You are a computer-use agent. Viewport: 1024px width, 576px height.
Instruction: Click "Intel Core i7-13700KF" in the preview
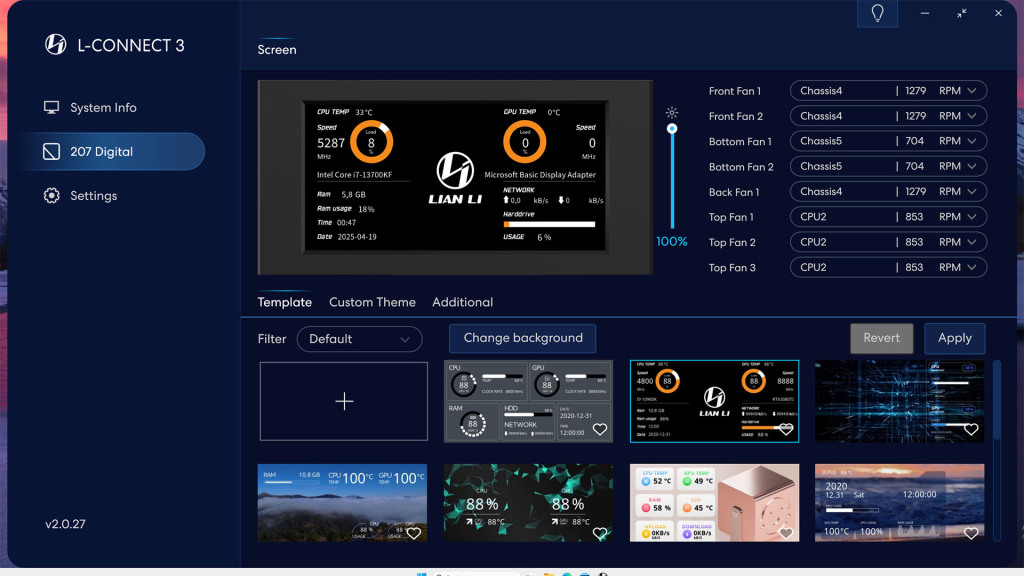(x=355, y=175)
